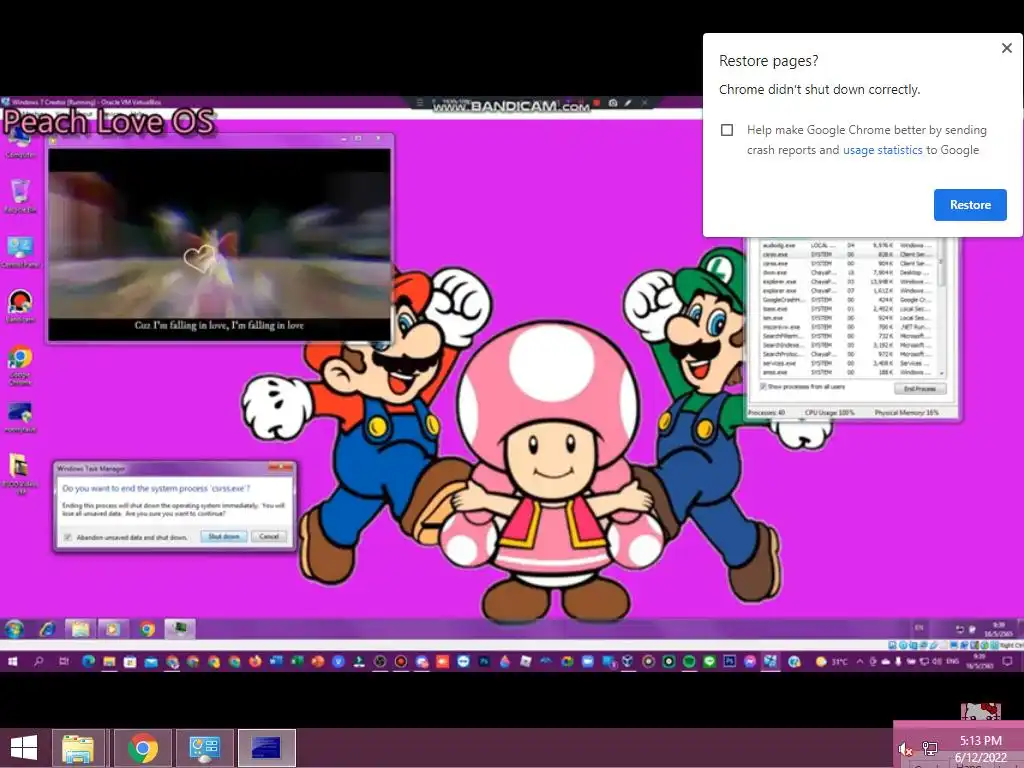Select the smss.exe process row
Viewport: 1024px width, 768px height.
[848, 372]
